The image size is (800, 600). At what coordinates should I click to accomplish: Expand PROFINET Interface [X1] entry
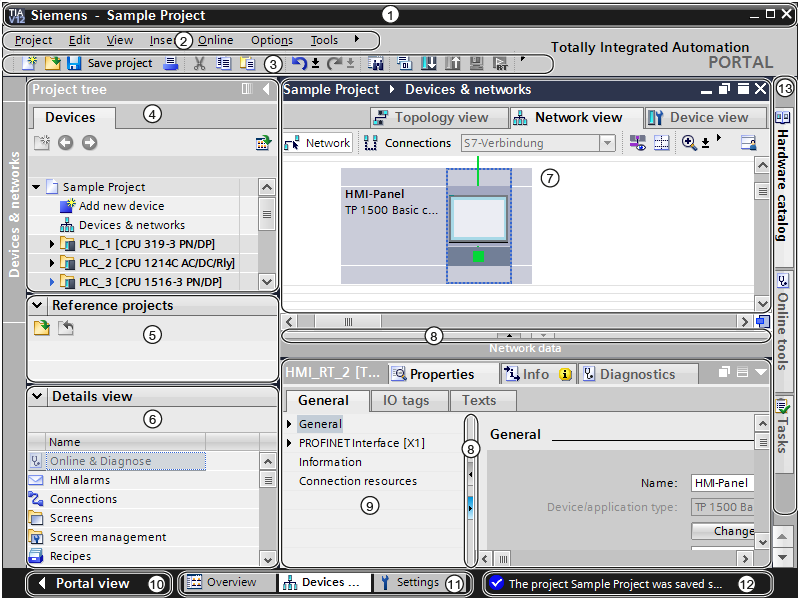290,443
